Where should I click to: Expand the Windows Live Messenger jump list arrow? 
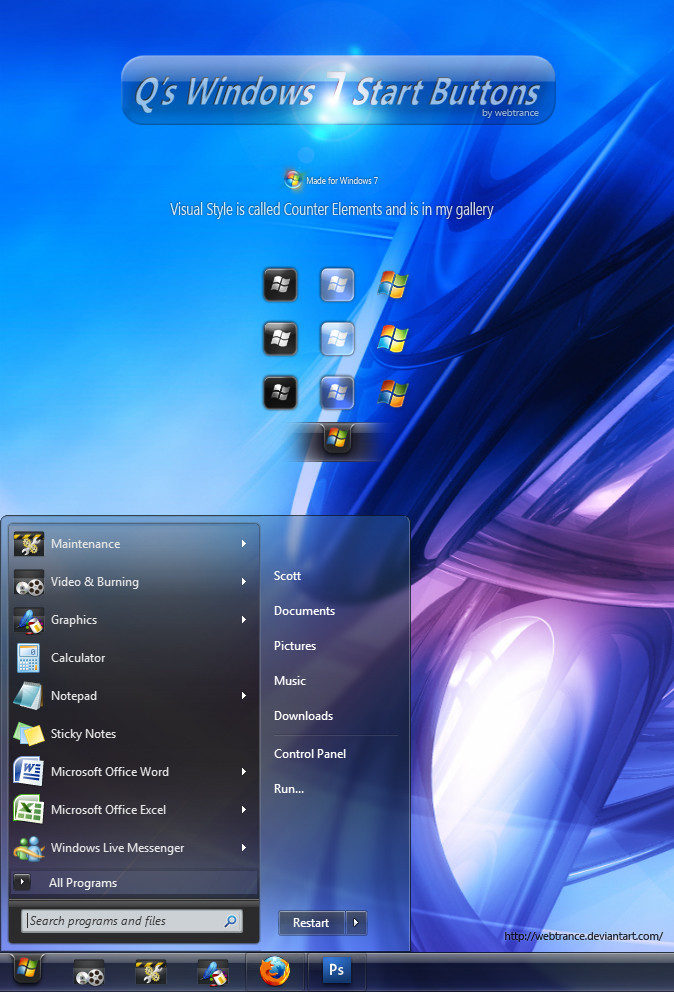pos(244,847)
